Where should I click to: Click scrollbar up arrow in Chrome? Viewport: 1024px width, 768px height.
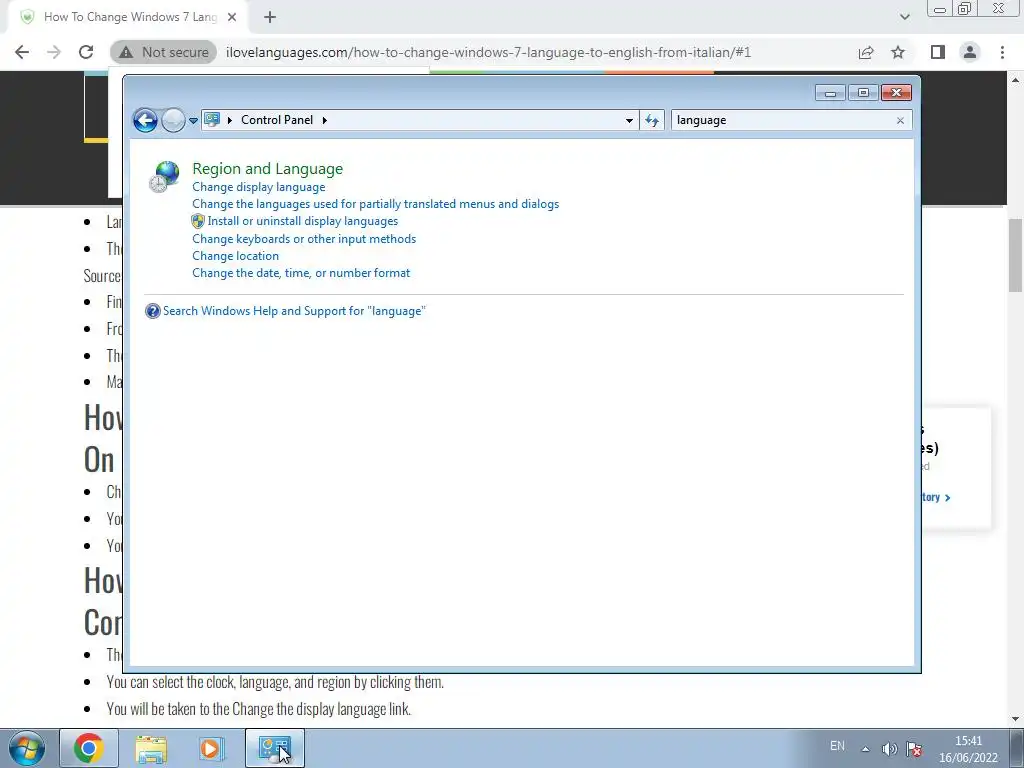pyautogui.click(x=1016, y=80)
